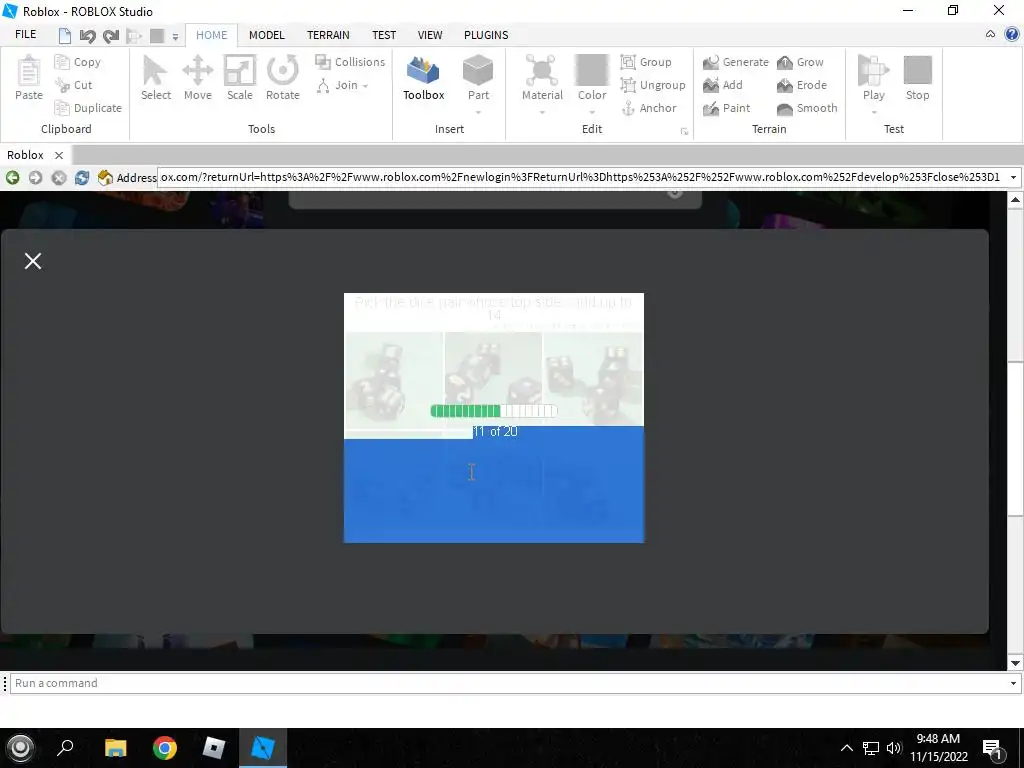The height and width of the screenshot is (768, 1024).
Task: Switch to the HOME ribbon tab
Action: (x=212, y=35)
